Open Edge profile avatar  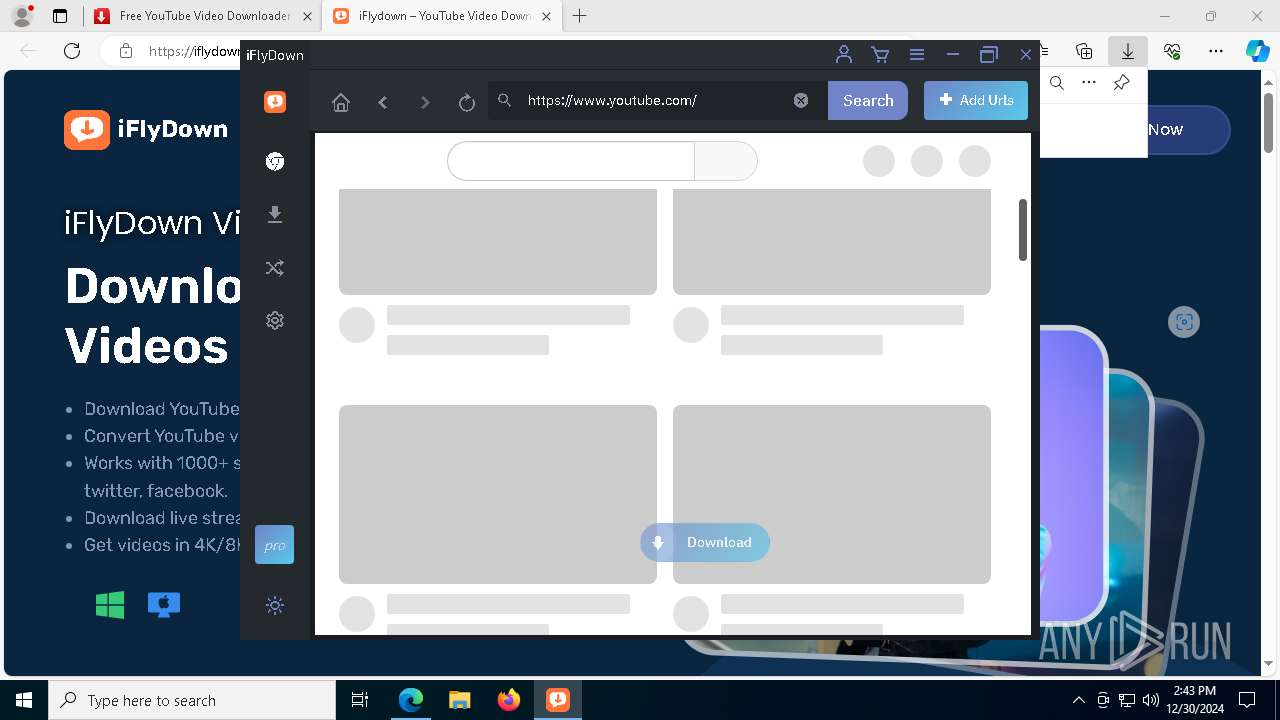pyautogui.click(x=22, y=16)
